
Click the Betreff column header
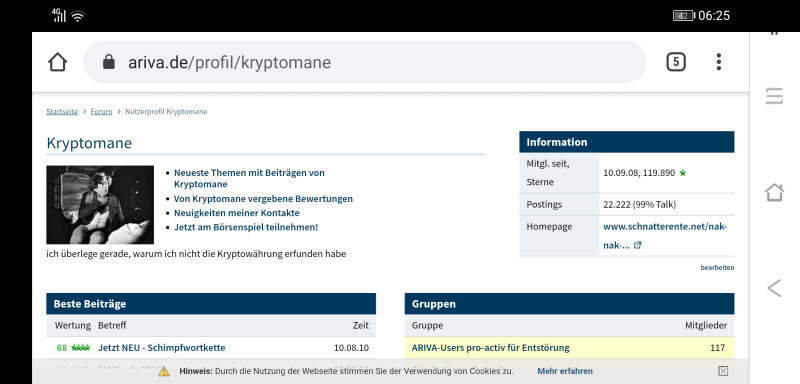(112, 325)
